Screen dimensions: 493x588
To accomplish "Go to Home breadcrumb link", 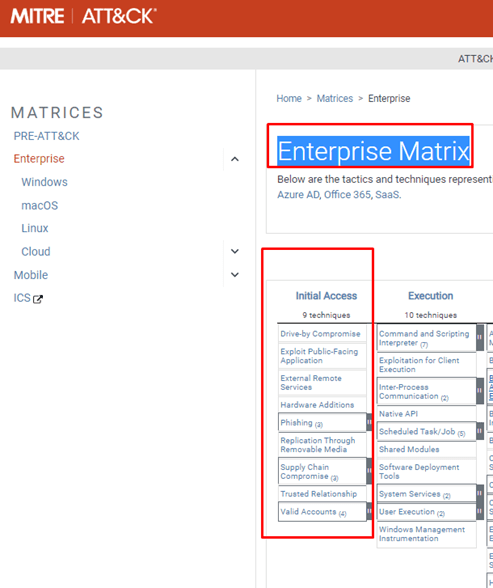I will [x=289, y=98].
